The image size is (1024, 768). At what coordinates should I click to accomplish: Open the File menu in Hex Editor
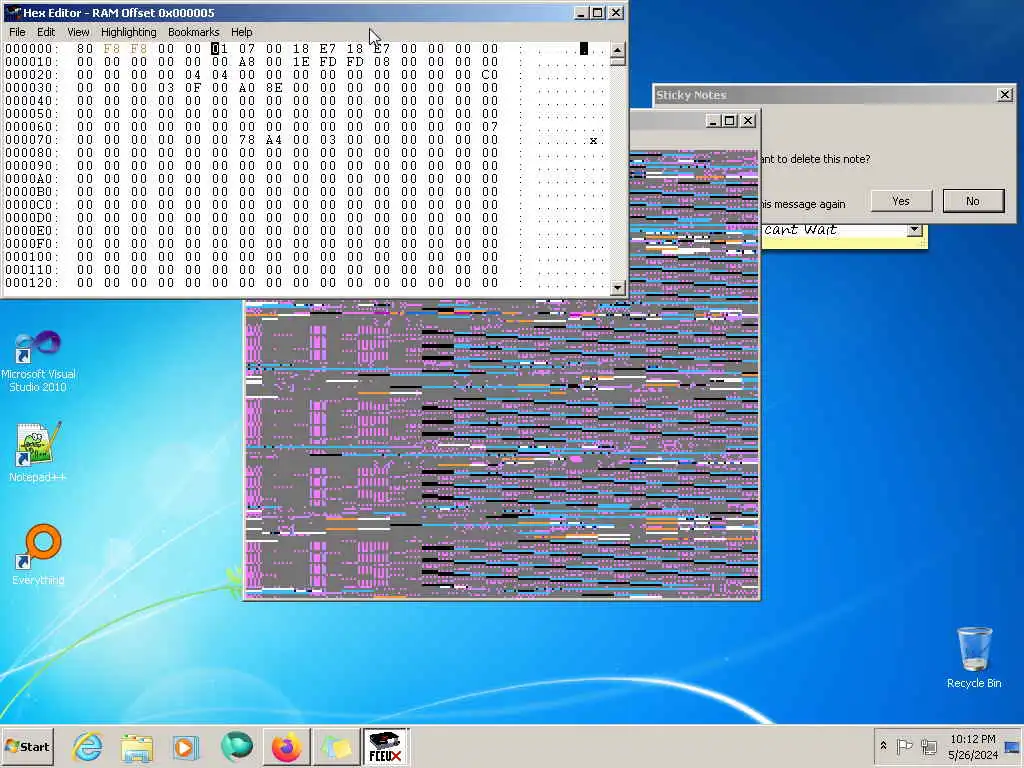point(18,32)
